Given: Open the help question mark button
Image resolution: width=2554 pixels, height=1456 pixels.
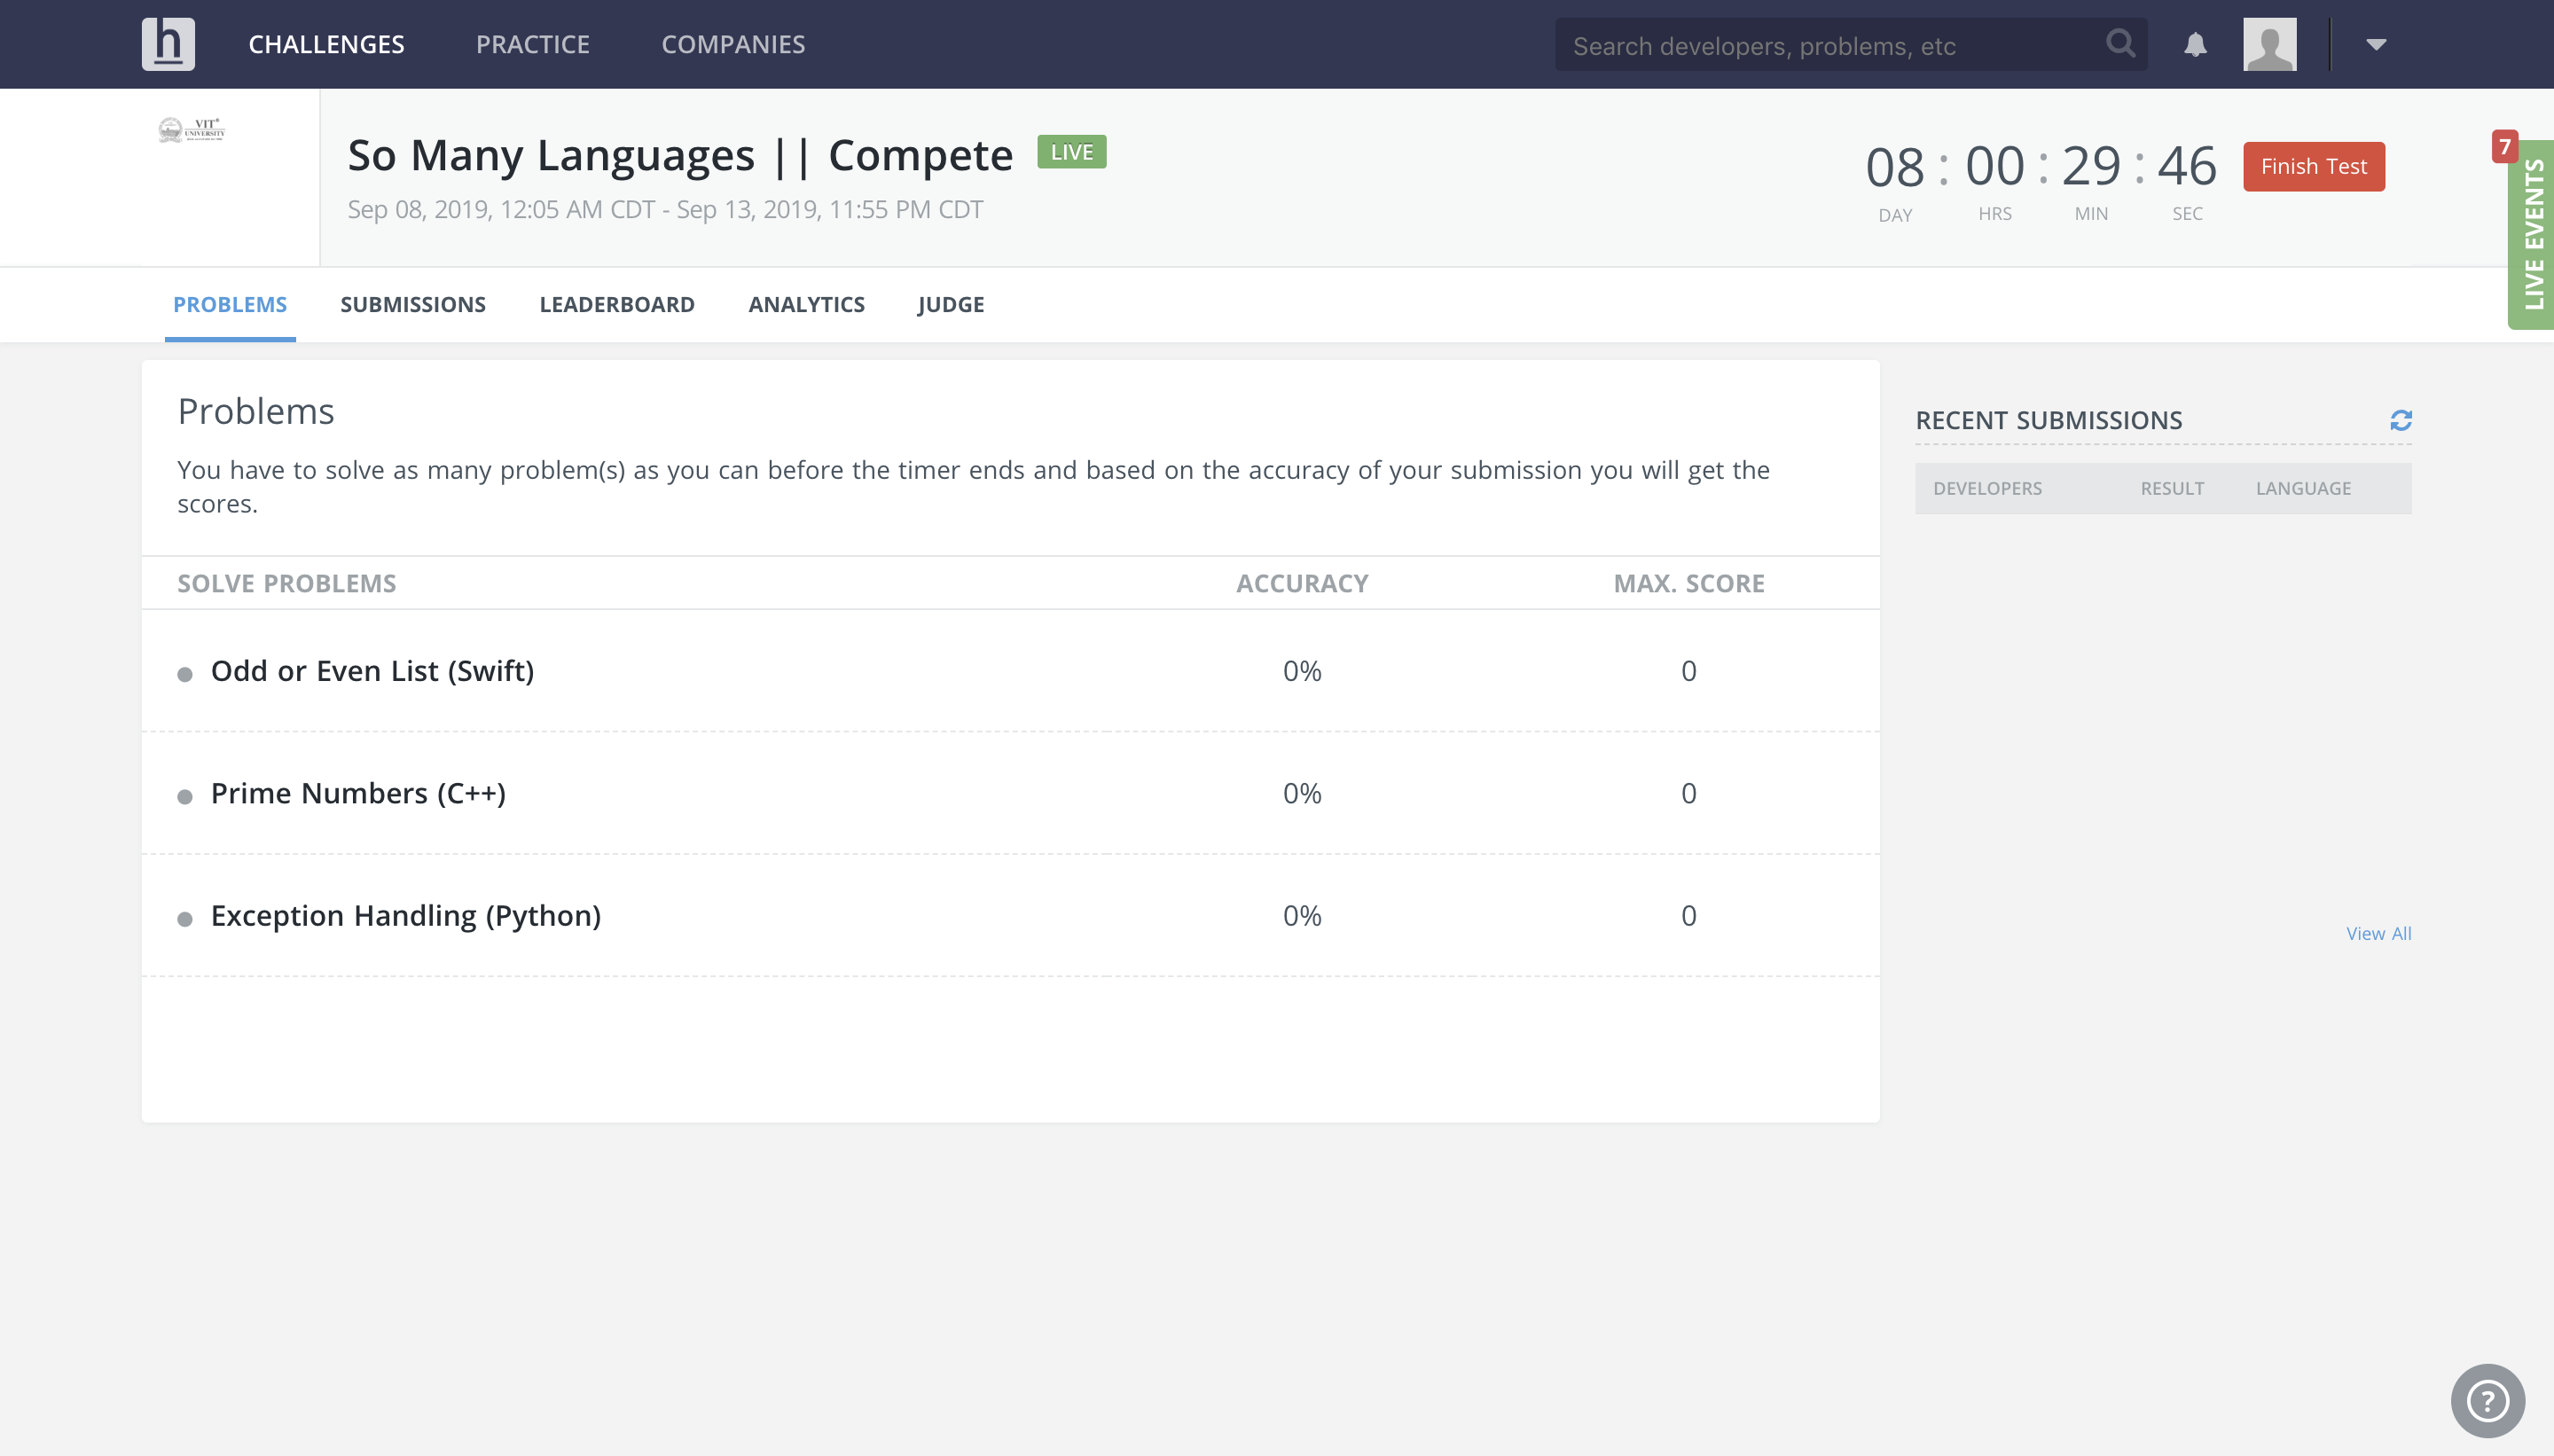Looking at the screenshot, I should click(x=2487, y=1400).
